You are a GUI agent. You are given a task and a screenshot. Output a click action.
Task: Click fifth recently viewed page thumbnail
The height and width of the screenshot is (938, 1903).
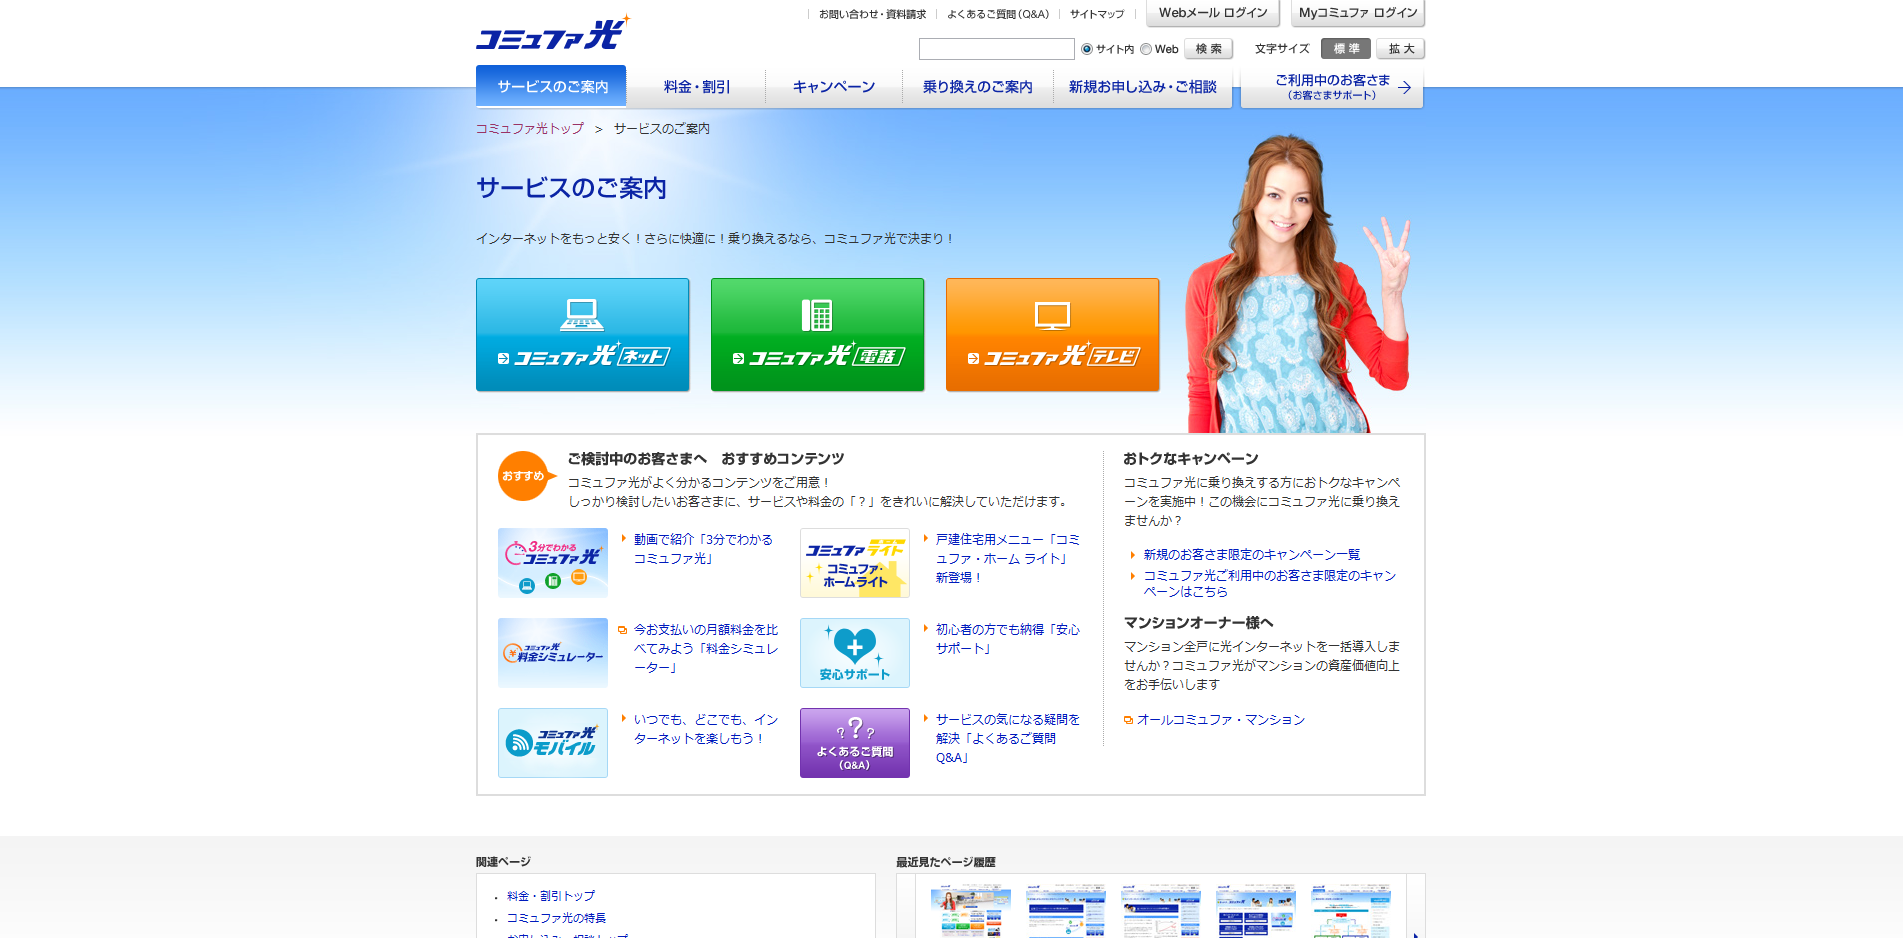1351,911
